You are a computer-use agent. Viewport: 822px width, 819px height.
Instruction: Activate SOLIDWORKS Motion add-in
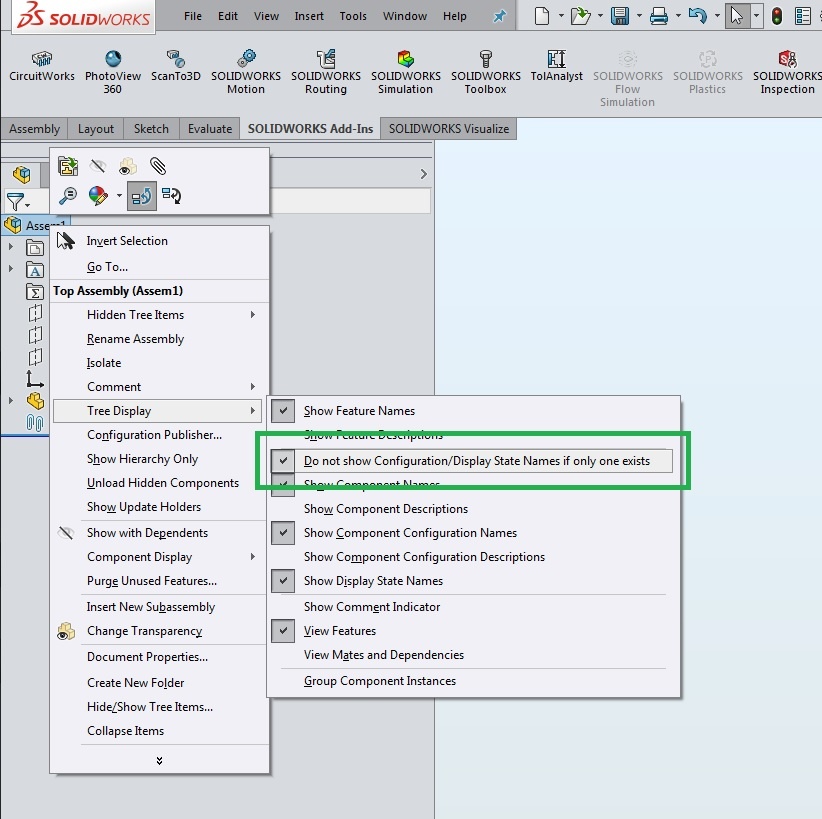(x=246, y=72)
